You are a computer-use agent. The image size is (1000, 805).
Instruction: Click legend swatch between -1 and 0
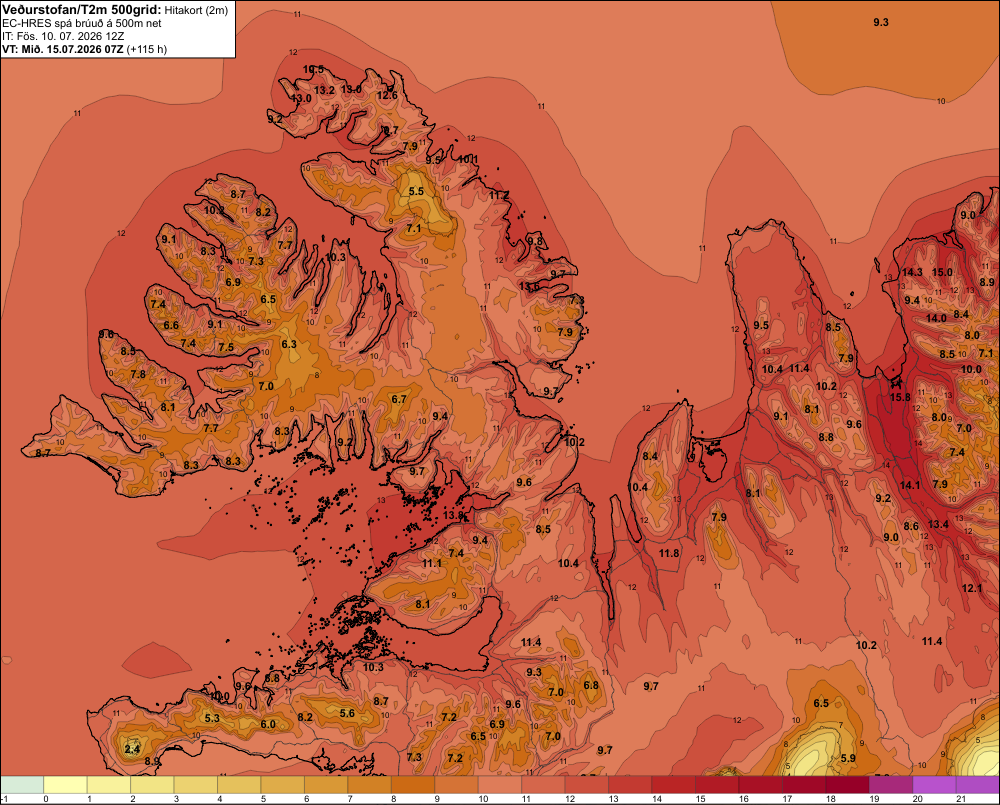coord(22,784)
